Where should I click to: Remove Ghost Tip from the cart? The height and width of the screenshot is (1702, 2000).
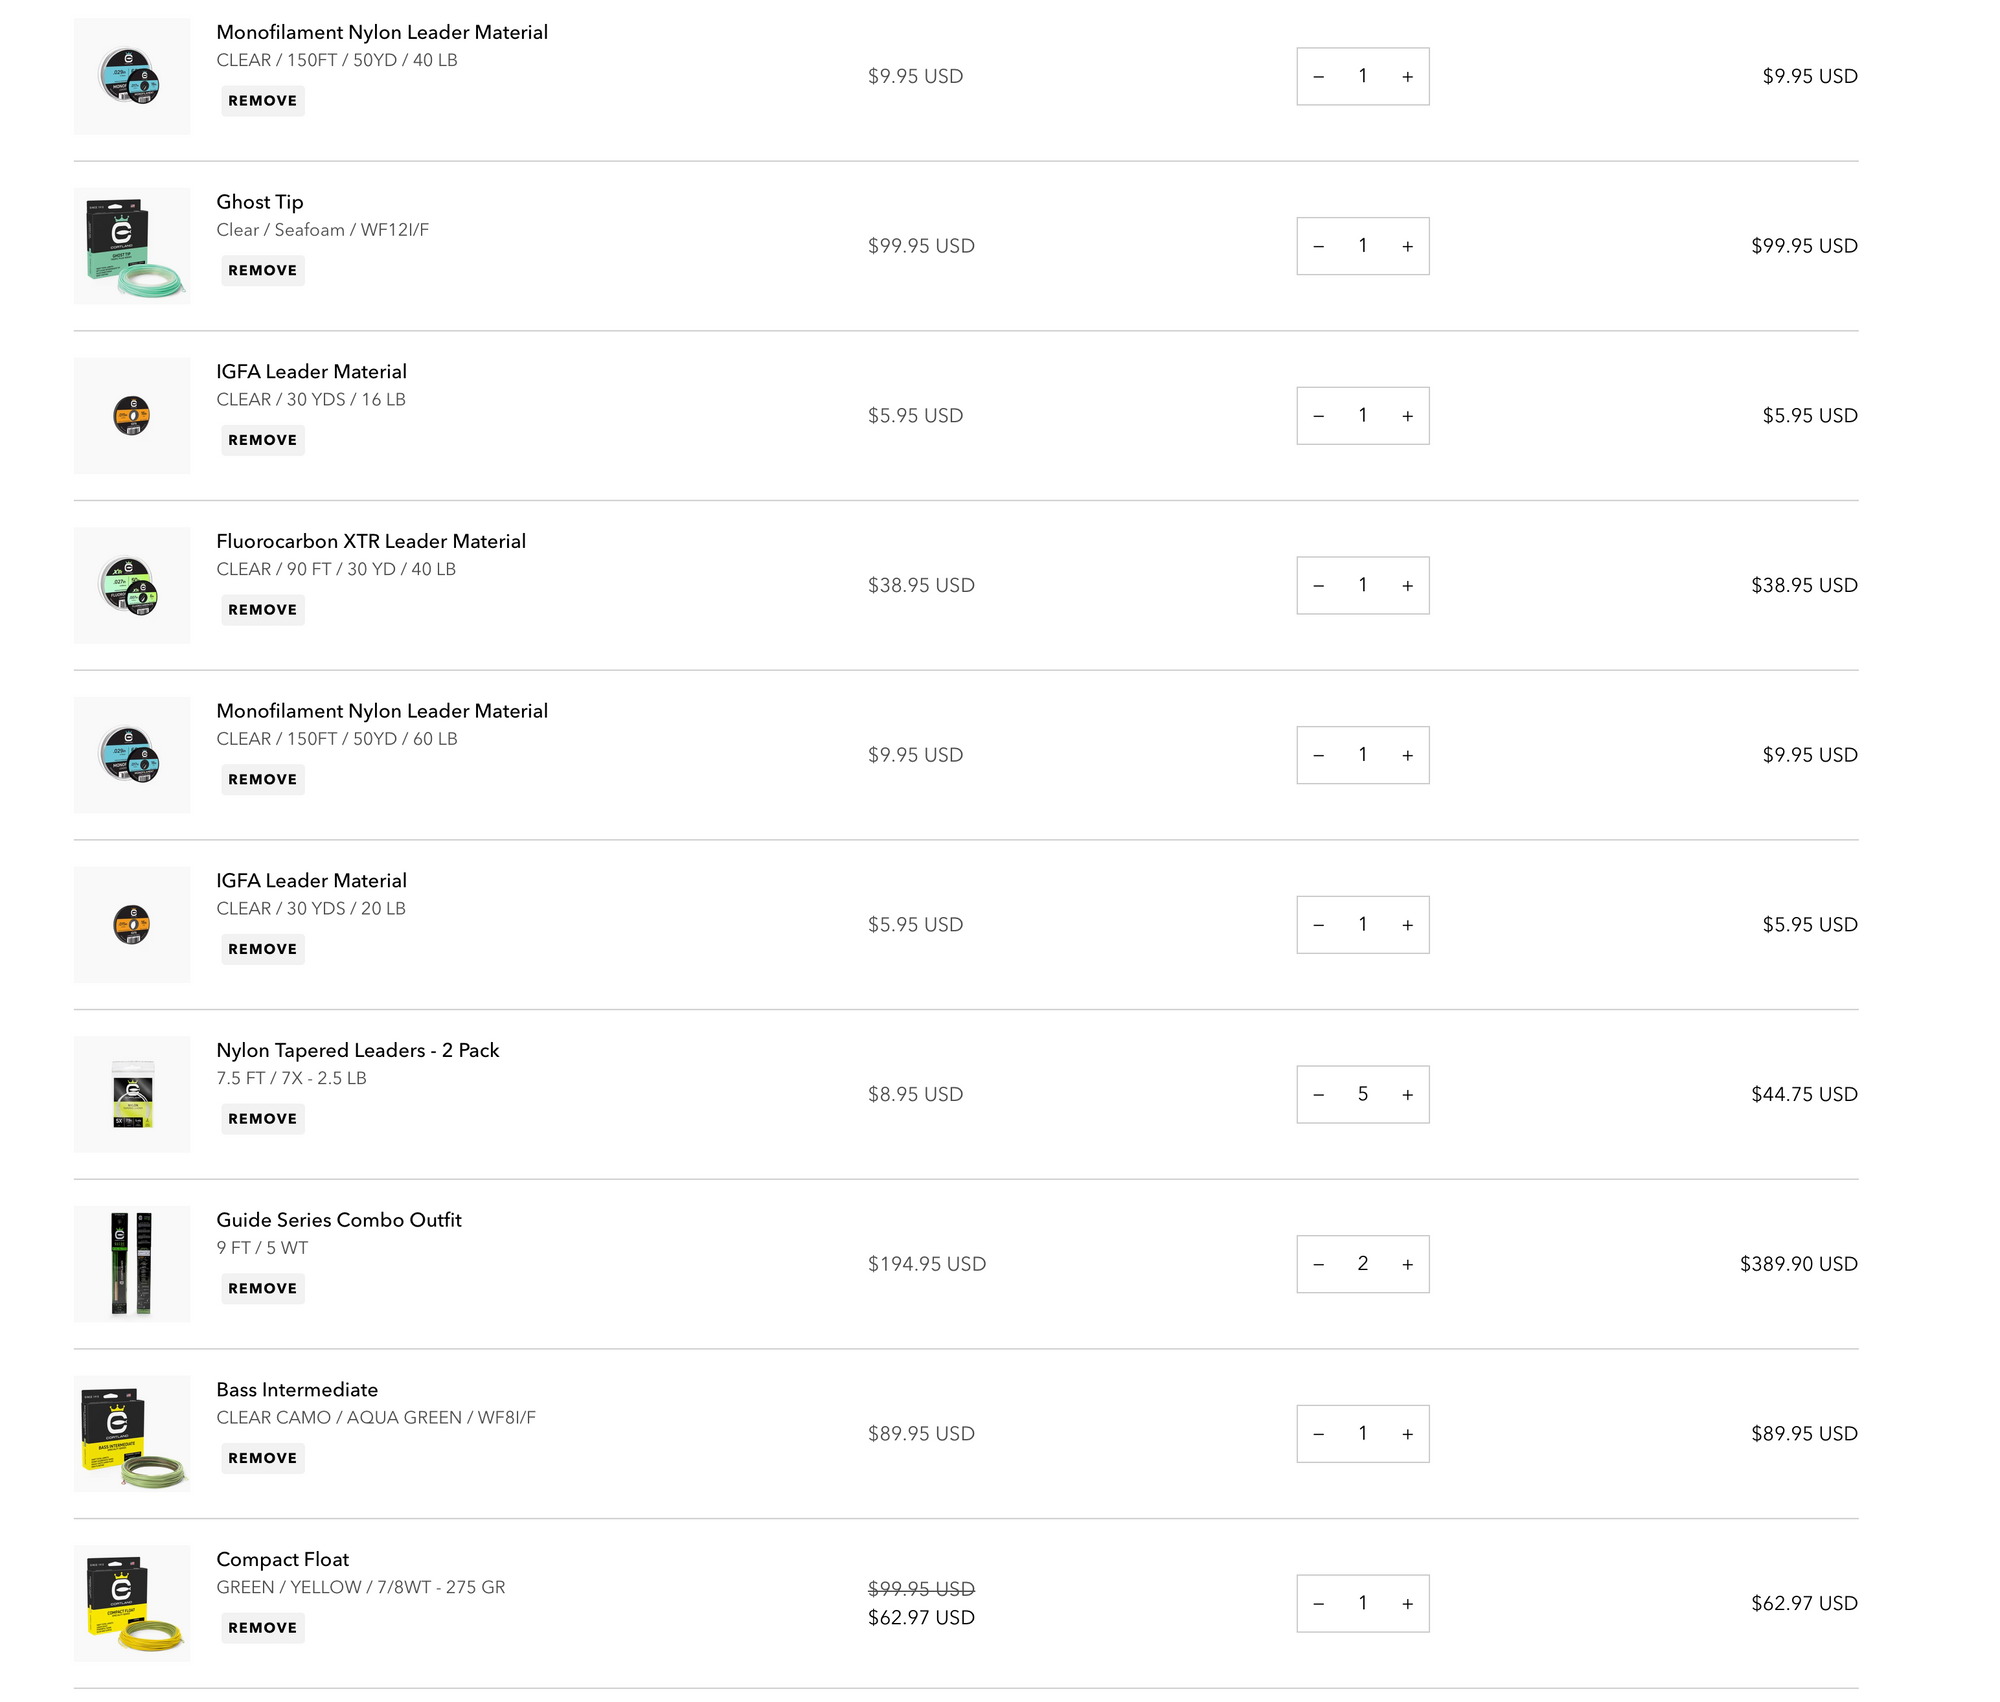(262, 271)
